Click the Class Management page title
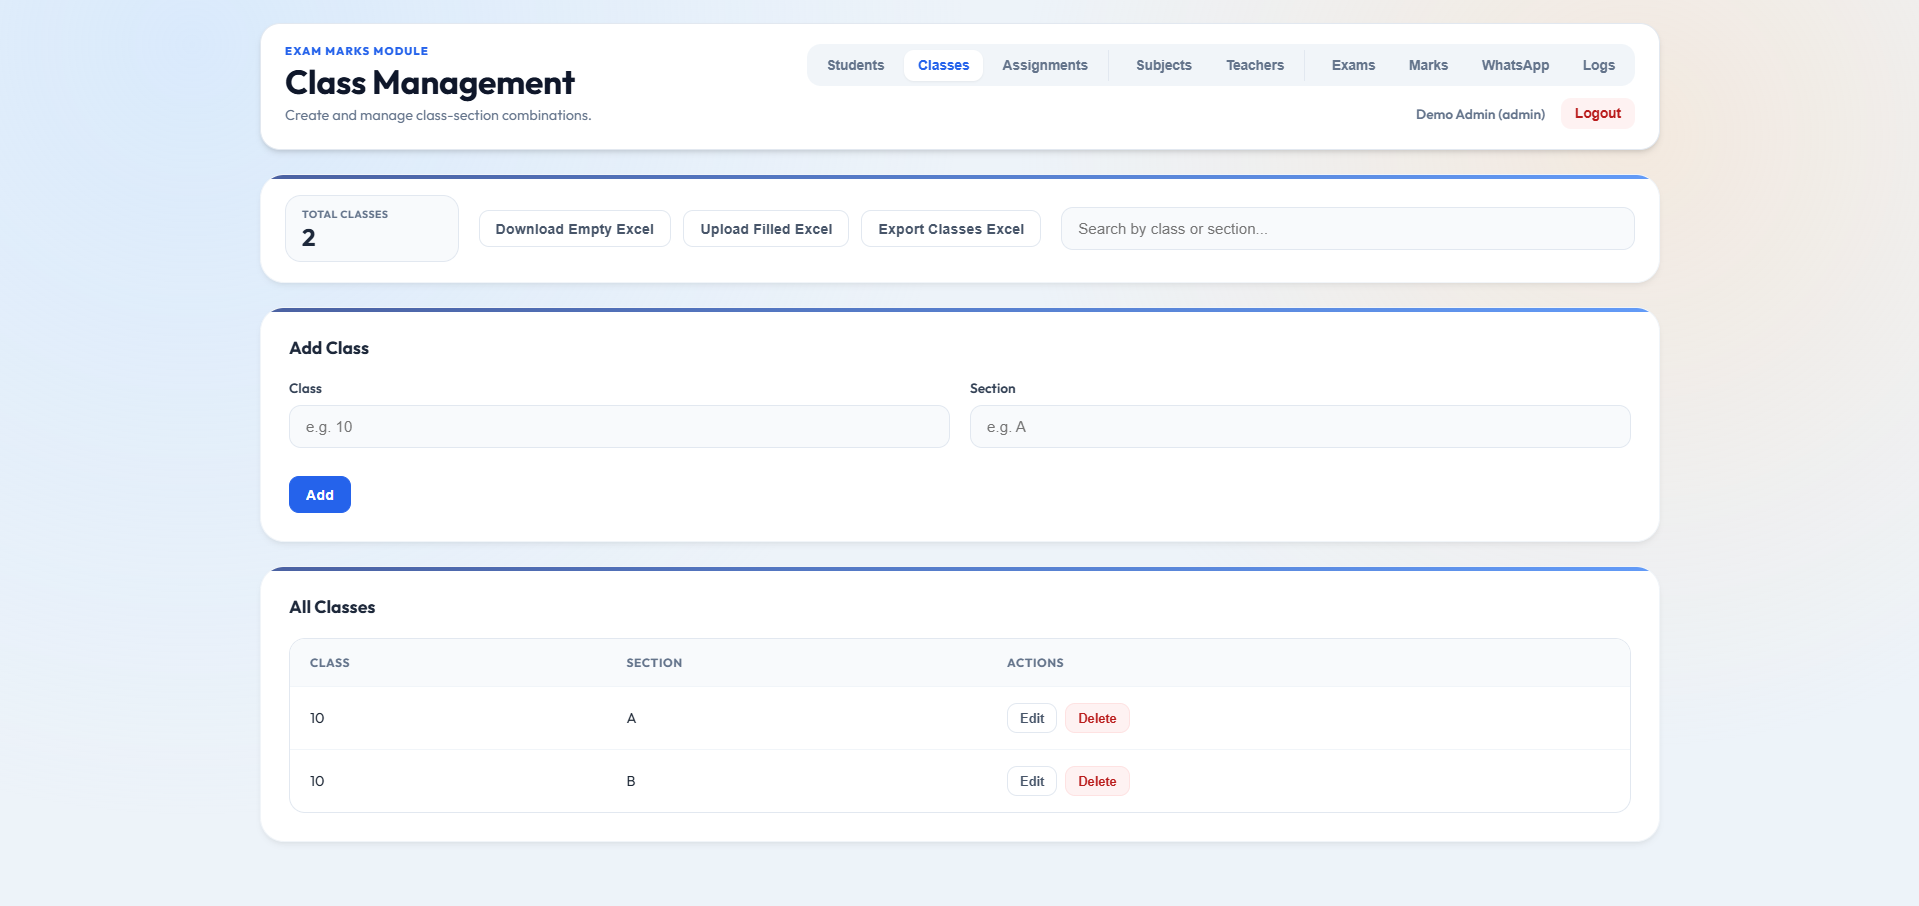Screen dimensions: 1919x906 [430, 82]
